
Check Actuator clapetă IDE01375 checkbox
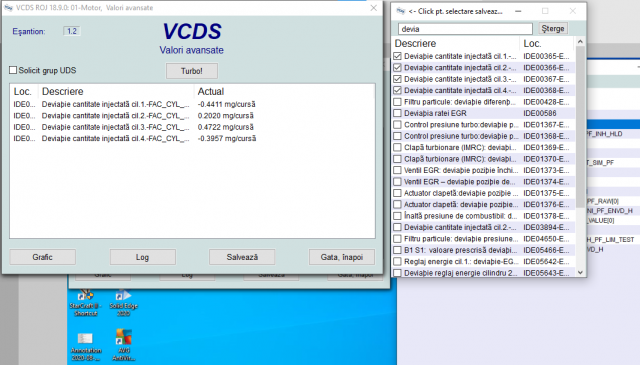(397, 193)
